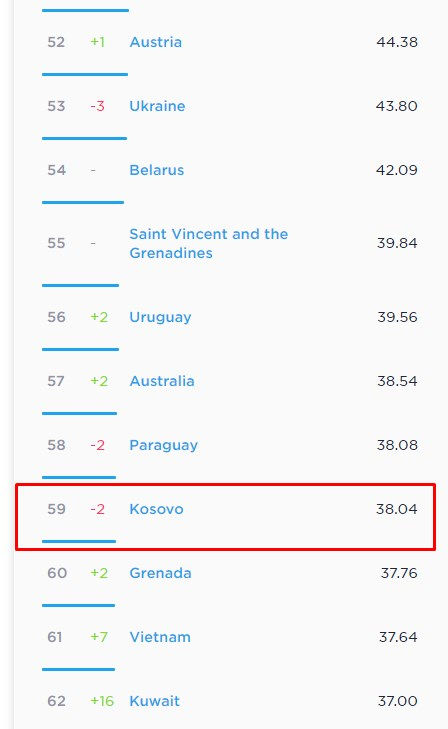Open the highlighted Kosovo link
The width and height of the screenshot is (448, 729).
point(156,509)
